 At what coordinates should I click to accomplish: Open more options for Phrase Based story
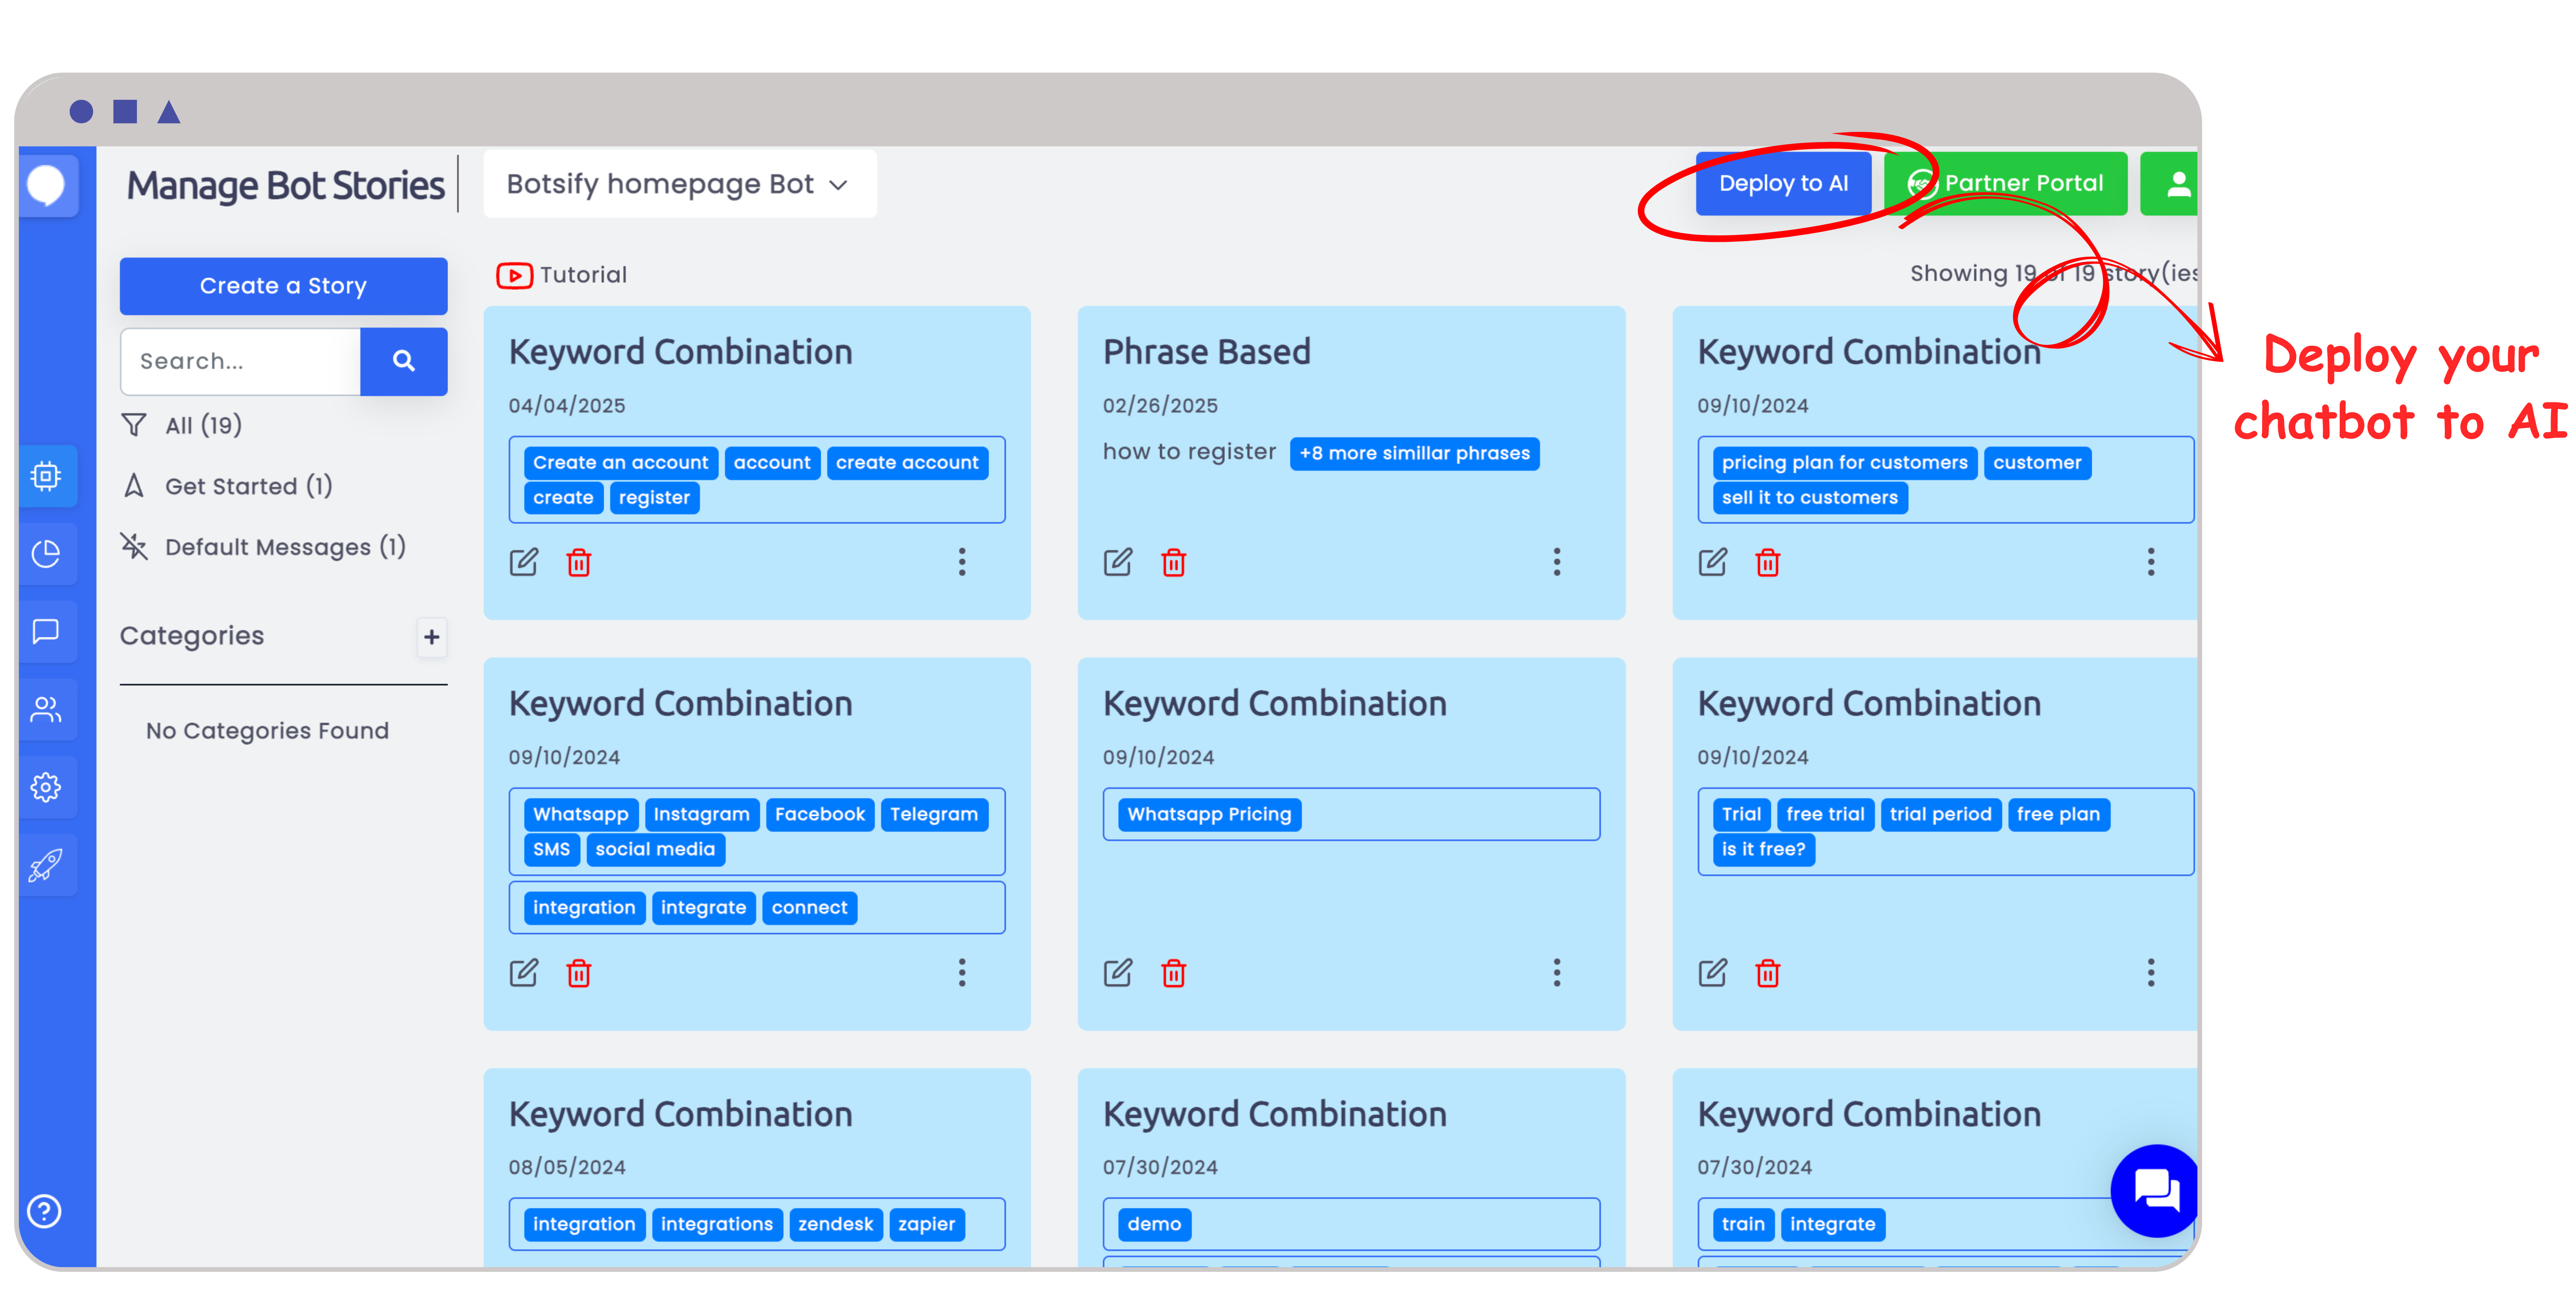[1556, 562]
